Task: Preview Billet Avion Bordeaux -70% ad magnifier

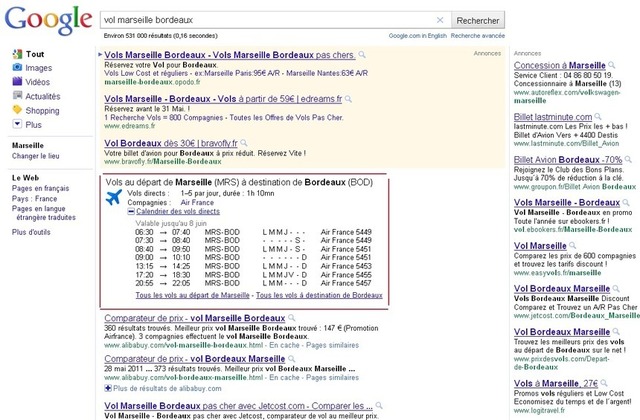Action: 628,159
